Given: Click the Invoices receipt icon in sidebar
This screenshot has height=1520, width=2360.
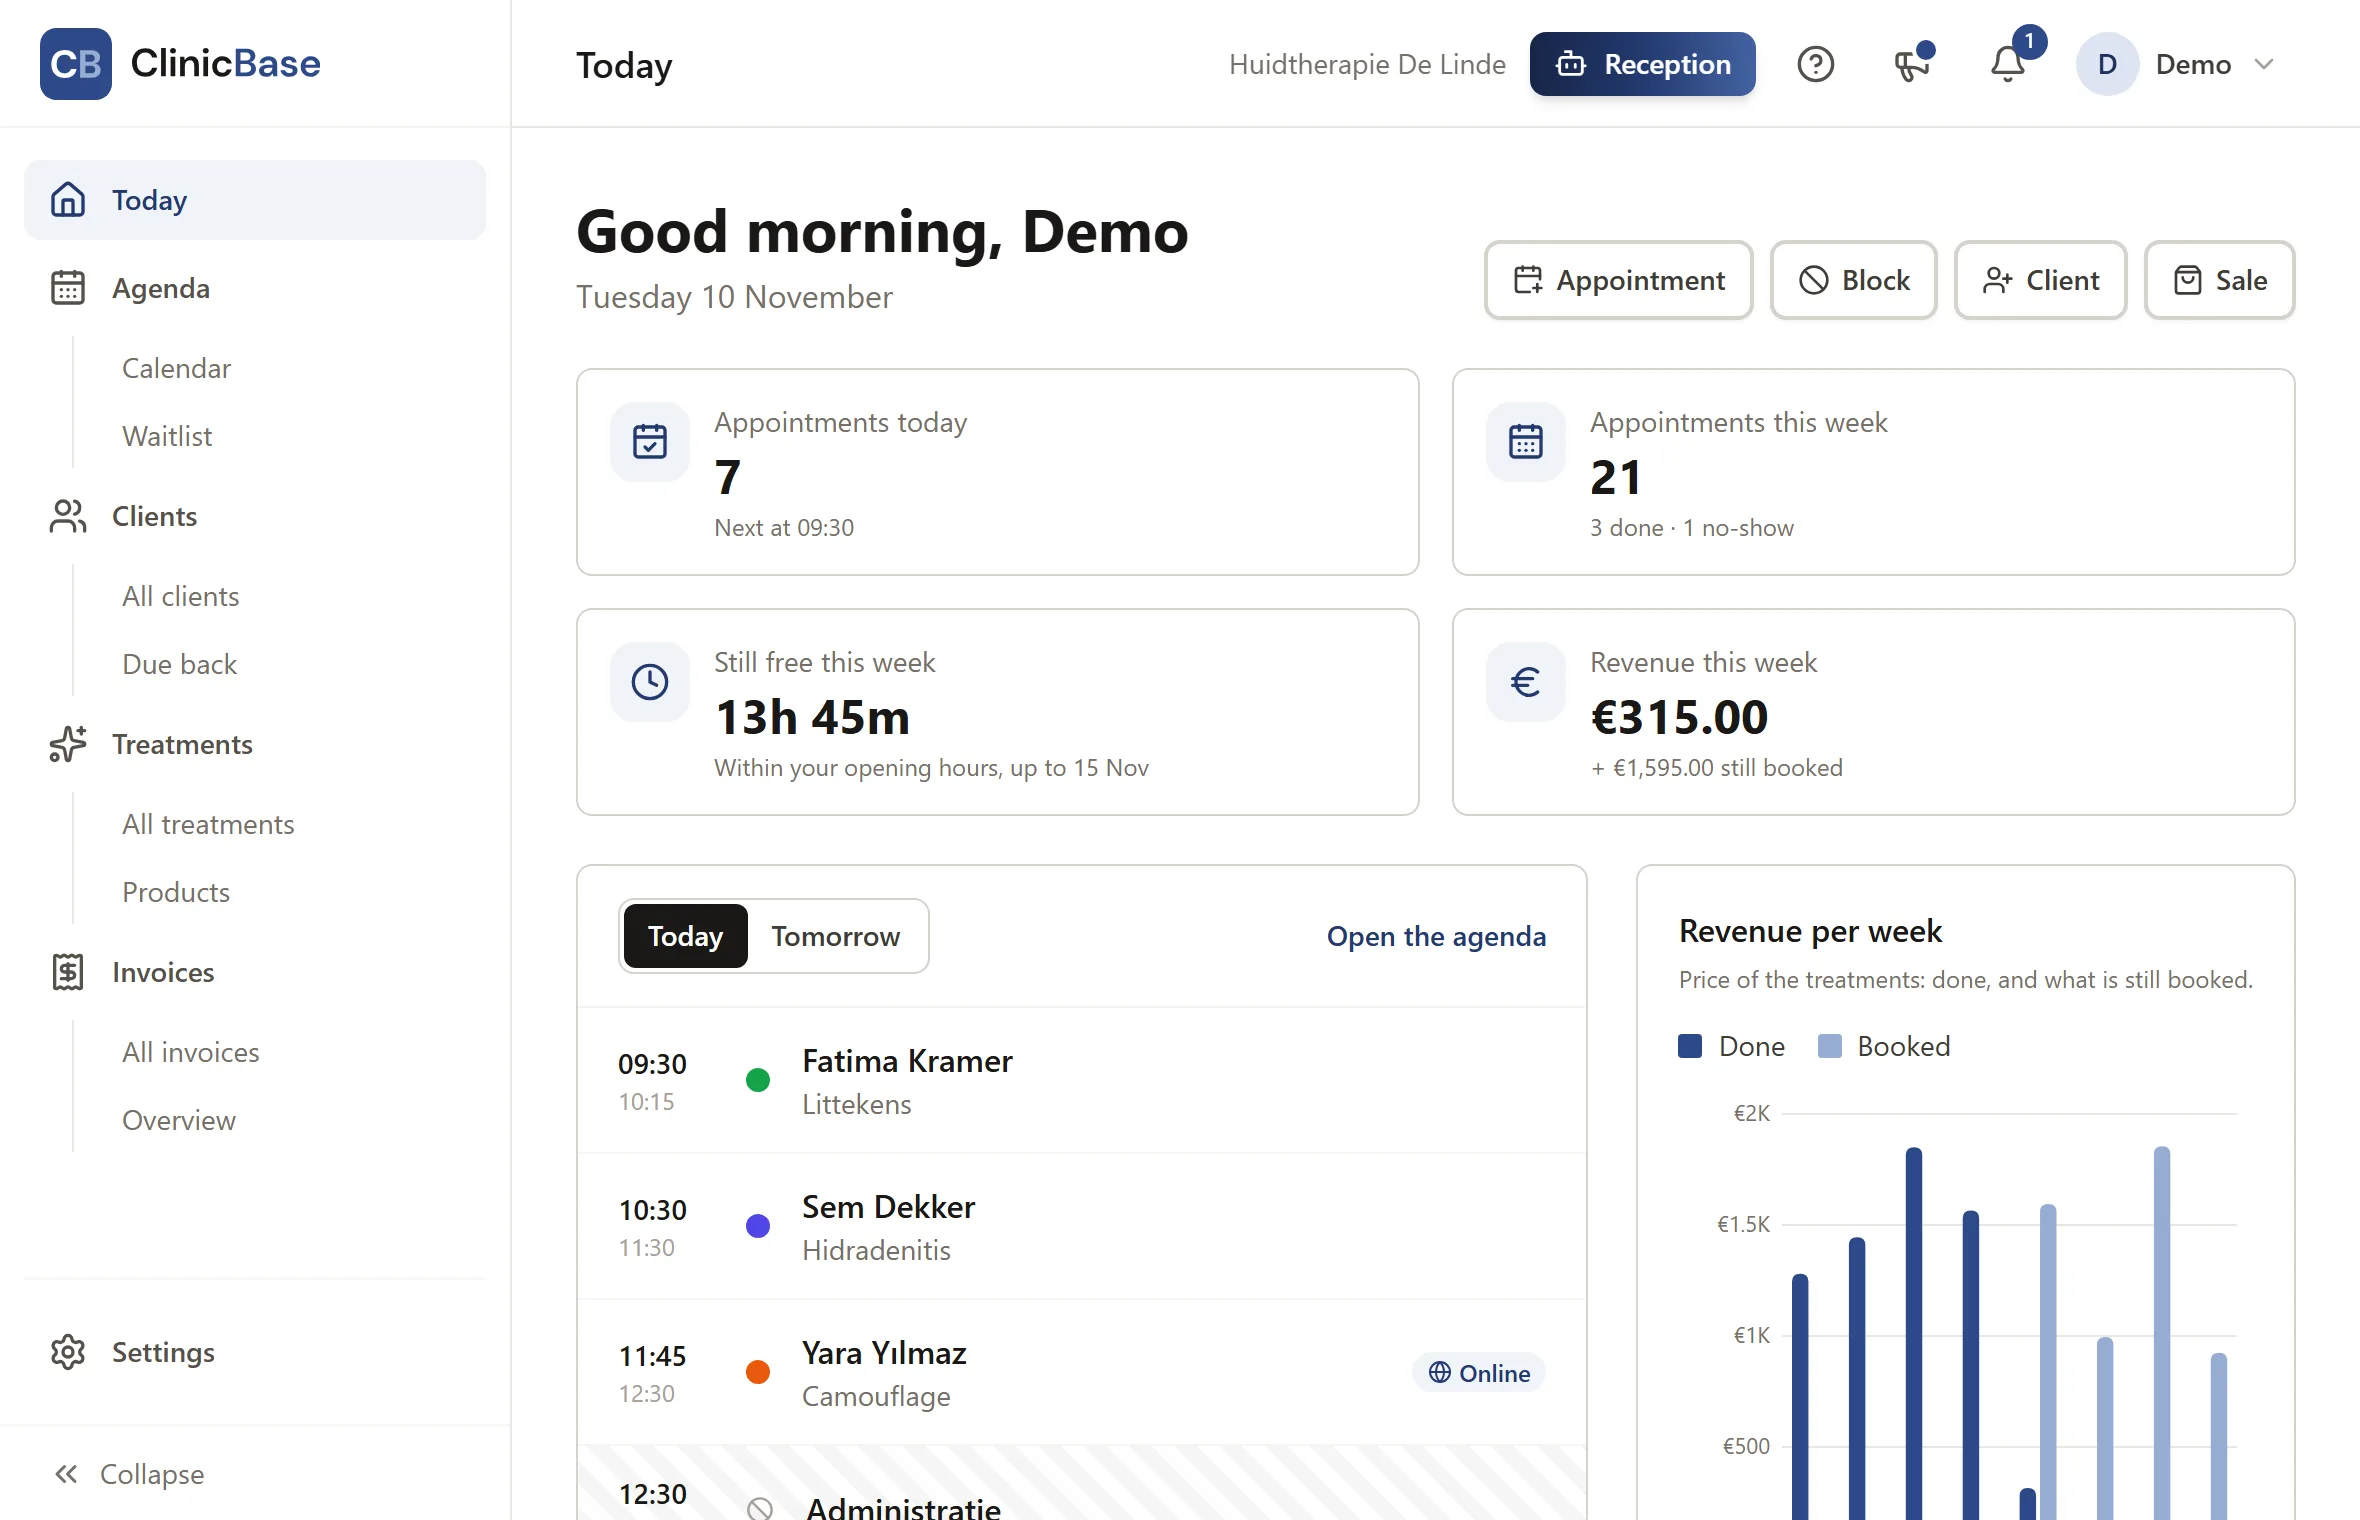Looking at the screenshot, I should pyautogui.click(x=68, y=972).
